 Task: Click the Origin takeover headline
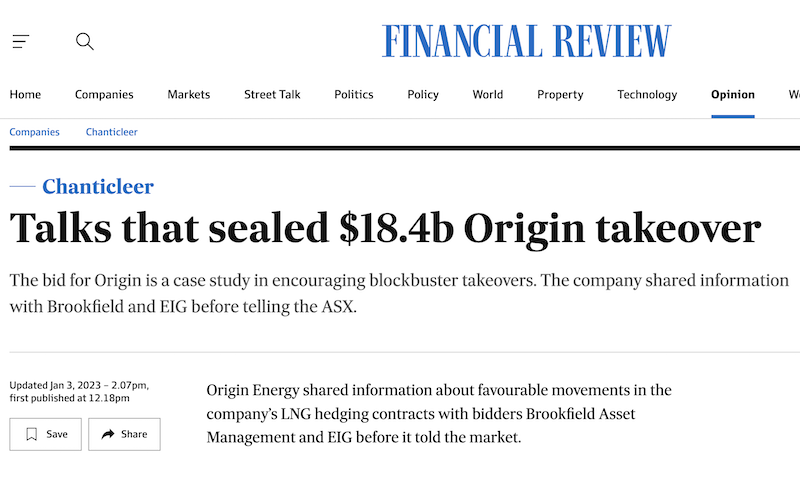click(x=385, y=229)
